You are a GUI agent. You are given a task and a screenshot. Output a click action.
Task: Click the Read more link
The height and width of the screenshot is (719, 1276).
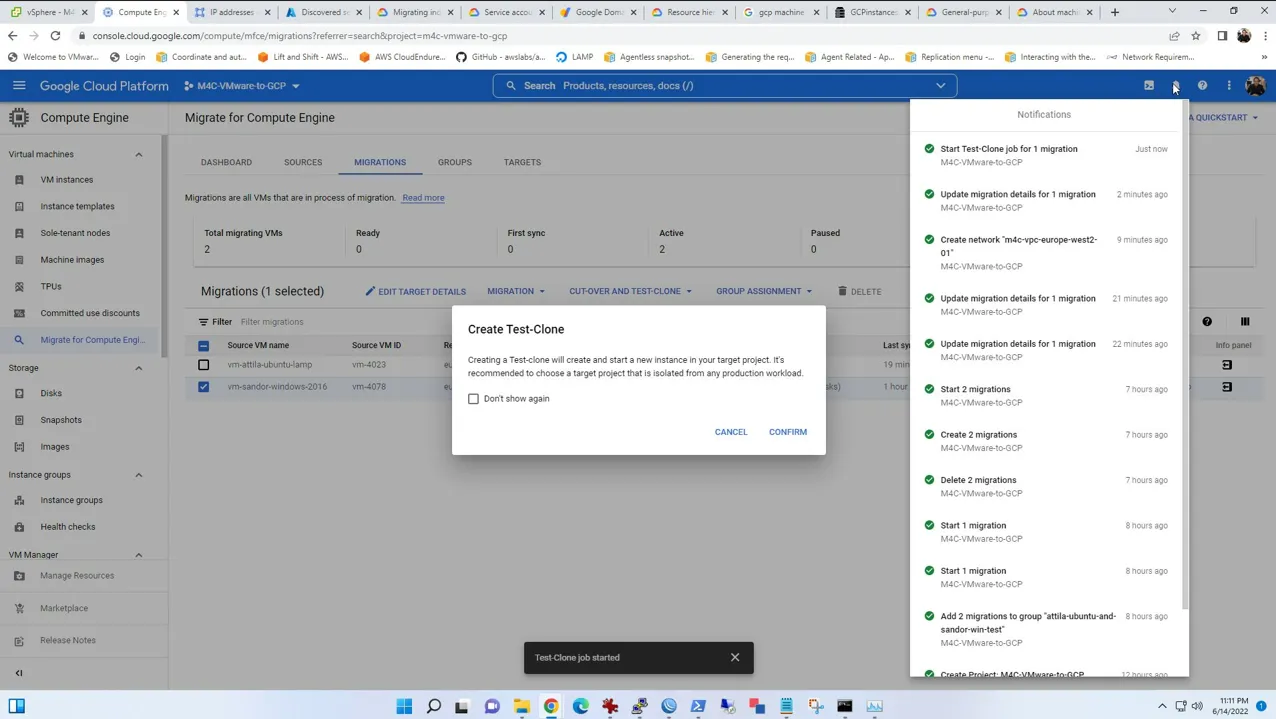[423, 198]
